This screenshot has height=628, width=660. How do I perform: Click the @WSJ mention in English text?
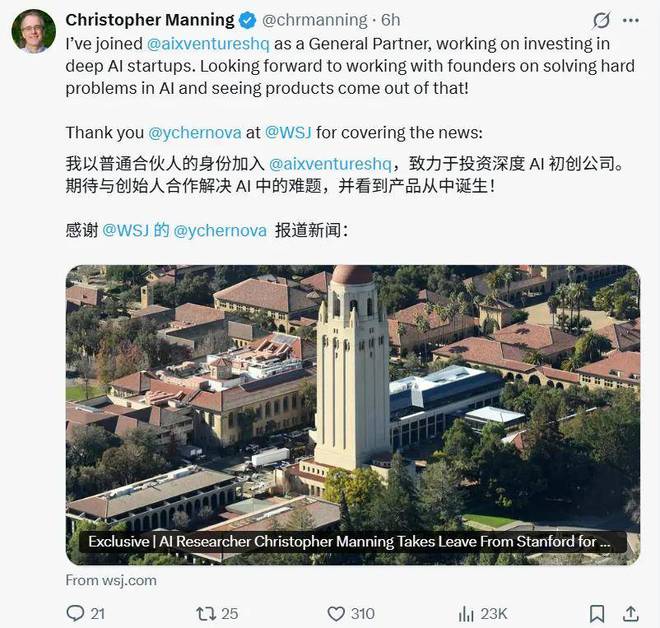[x=288, y=132]
